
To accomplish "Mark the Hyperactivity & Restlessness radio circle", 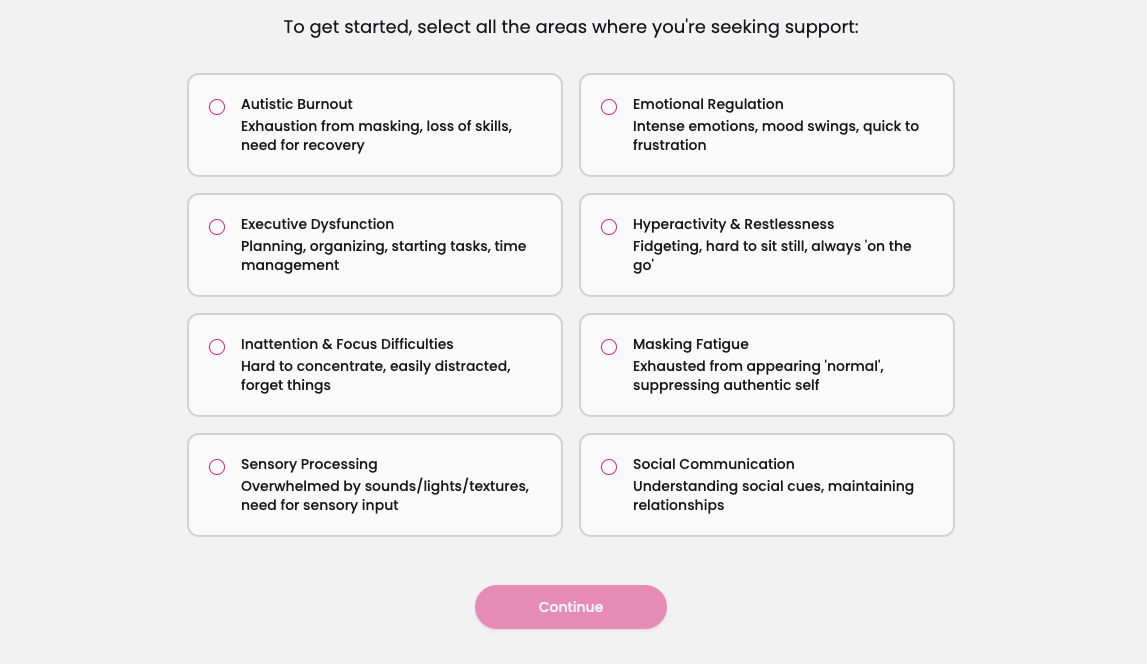I will (609, 227).
